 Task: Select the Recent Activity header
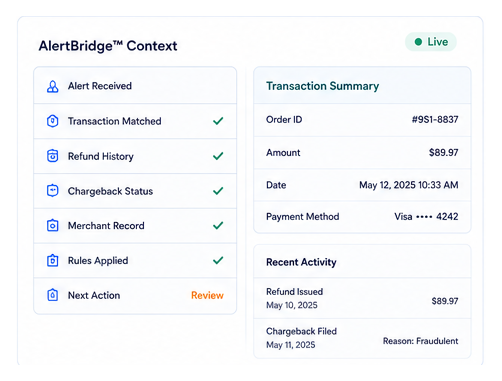coord(301,262)
